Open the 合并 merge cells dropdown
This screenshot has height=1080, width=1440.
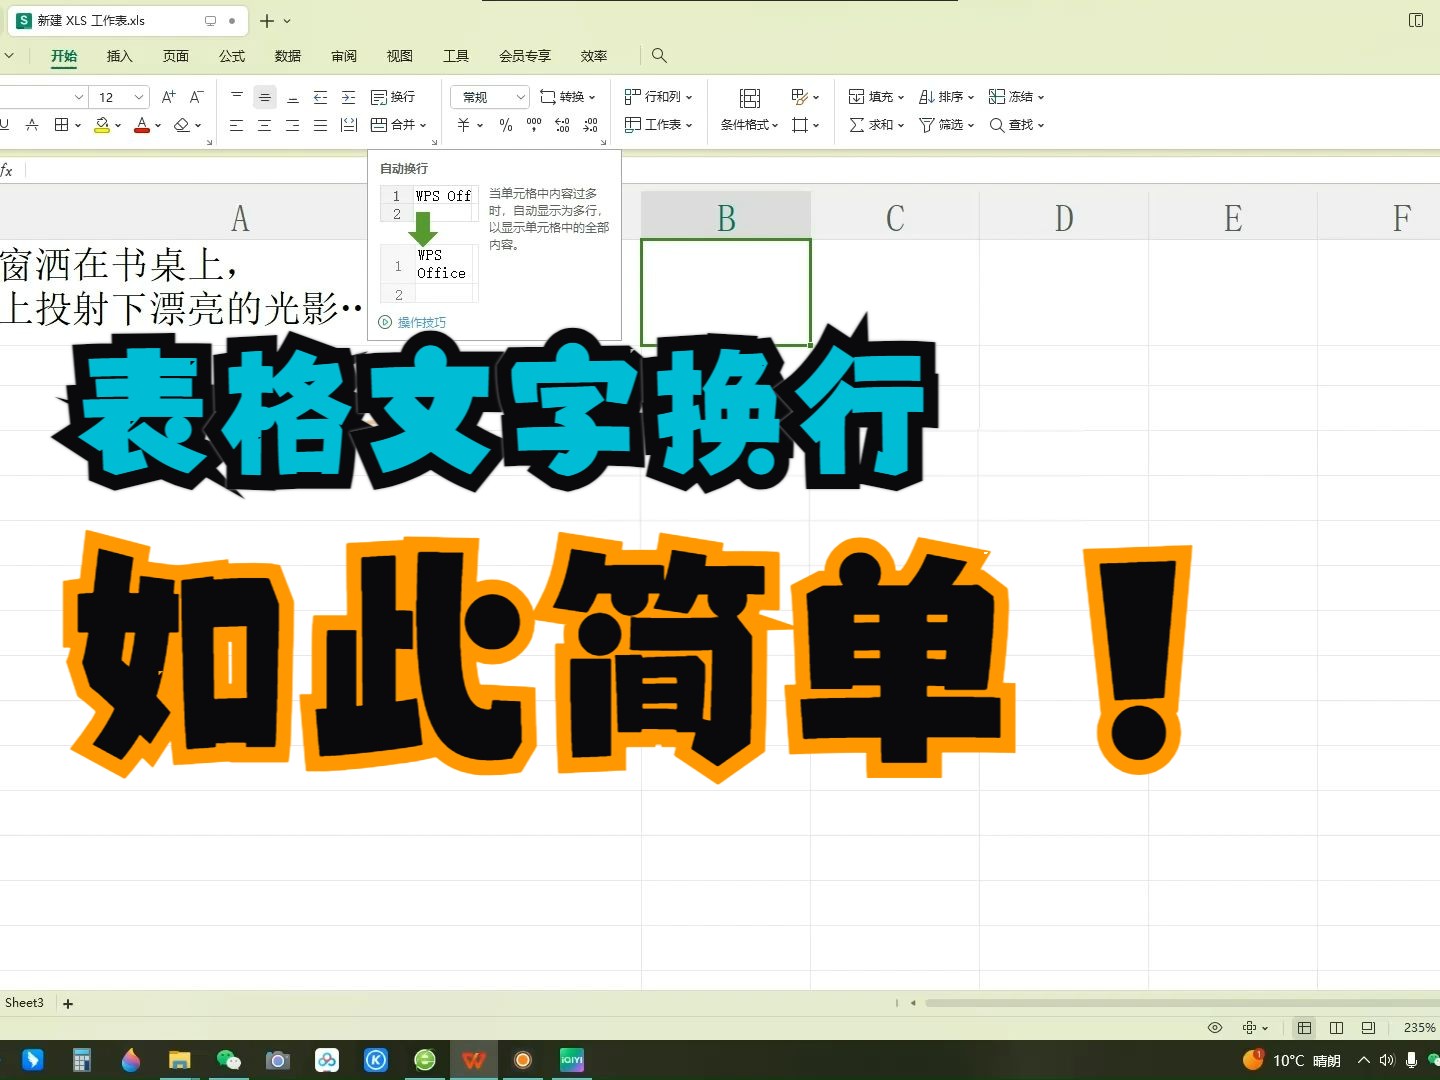[421, 125]
